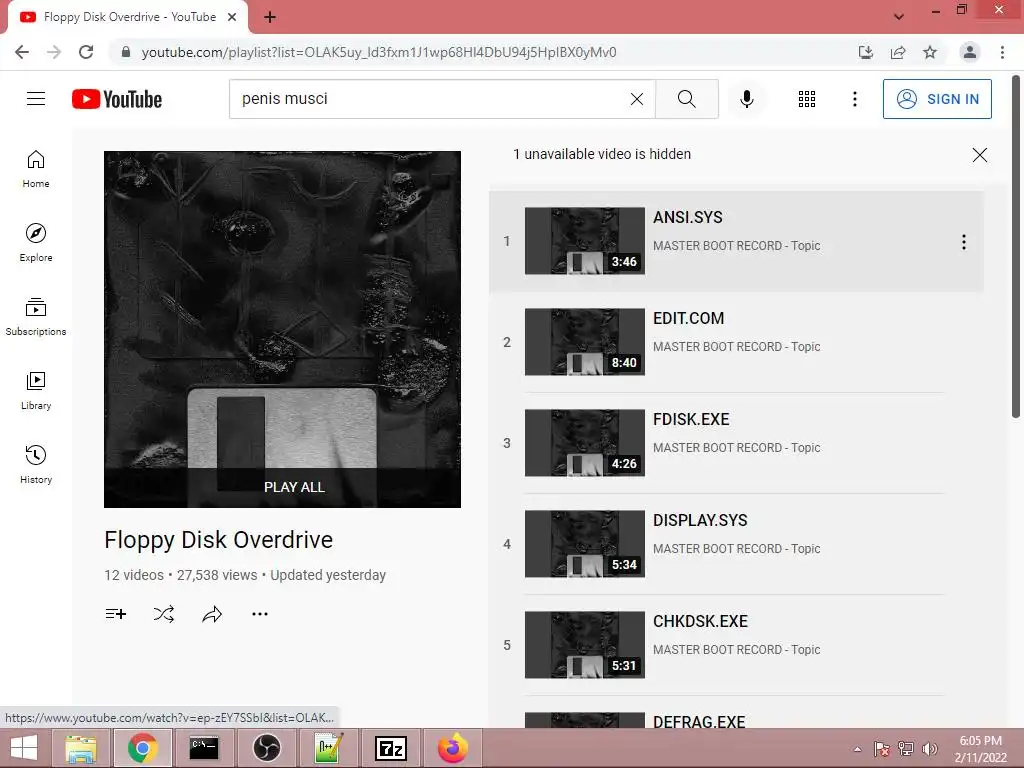Open a new browser tab
This screenshot has height=768, width=1024.
pos(270,18)
